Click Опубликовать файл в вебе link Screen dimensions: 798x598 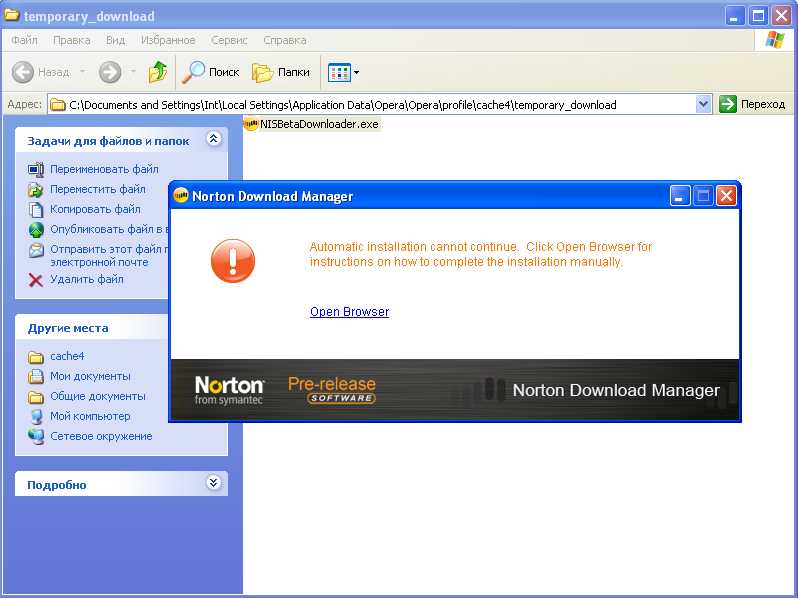109,230
